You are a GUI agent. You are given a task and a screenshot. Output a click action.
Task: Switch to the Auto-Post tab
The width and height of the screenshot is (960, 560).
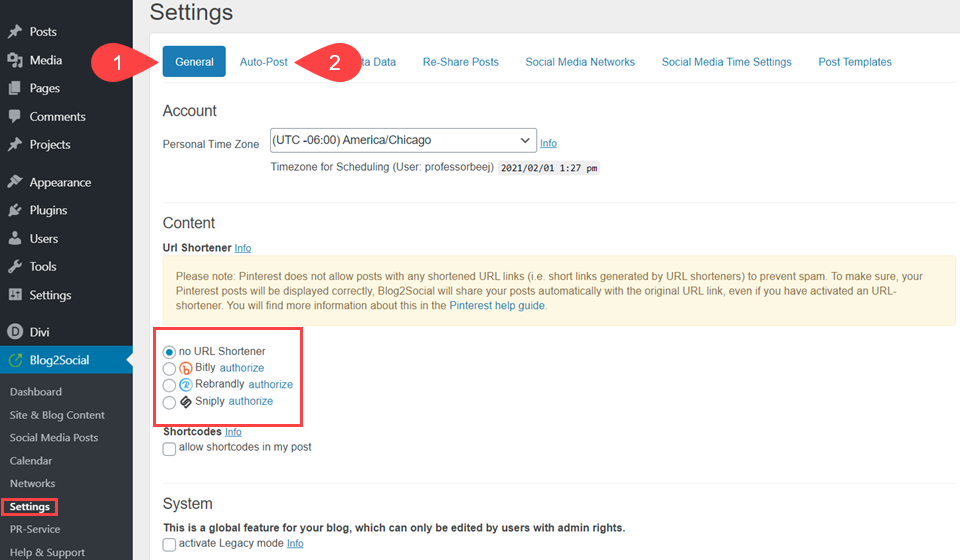click(x=264, y=62)
